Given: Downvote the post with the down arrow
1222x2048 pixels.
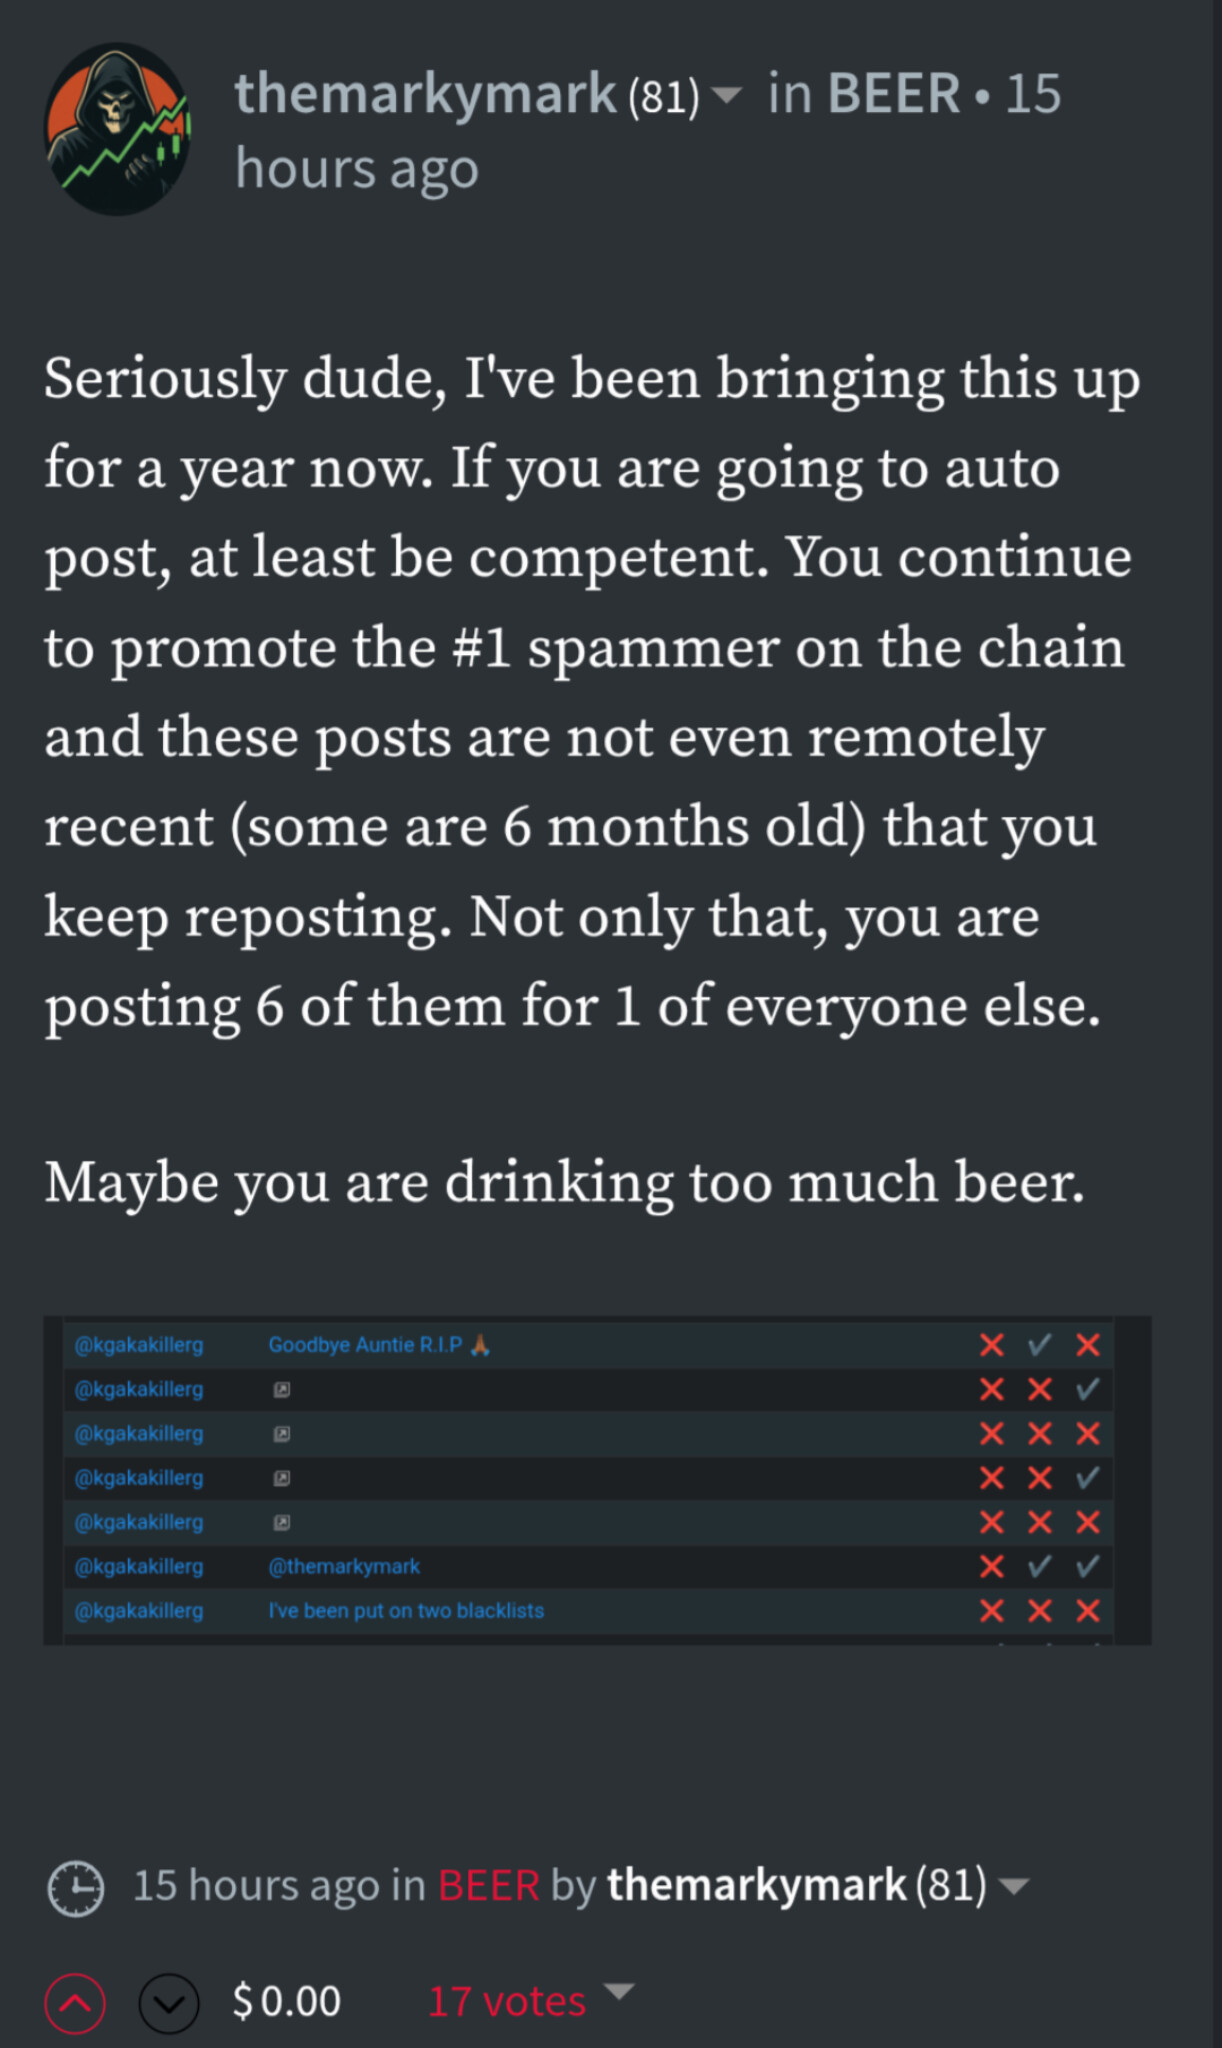Looking at the screenshot, I should [x=169, y=2004].
